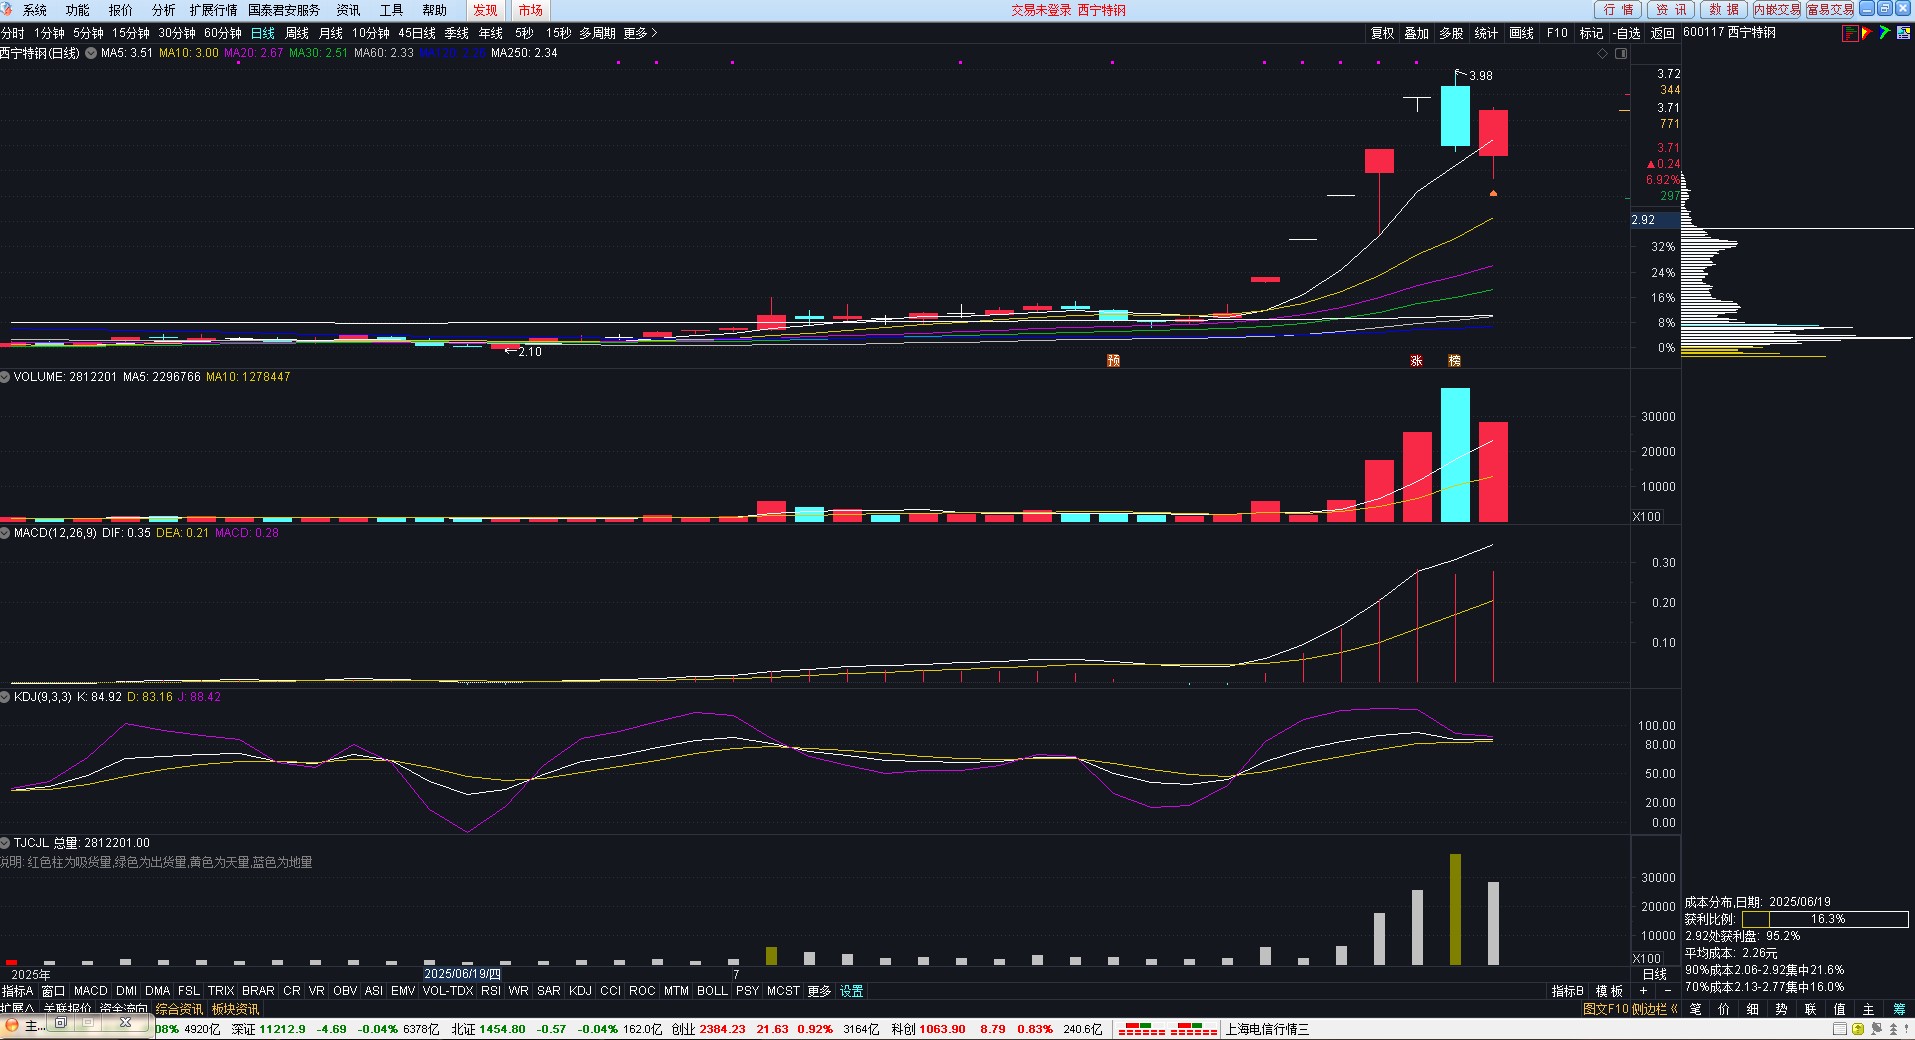Open the 板块资讯 tab
The image size is (1915, 1040).
tap(235, 1009)
